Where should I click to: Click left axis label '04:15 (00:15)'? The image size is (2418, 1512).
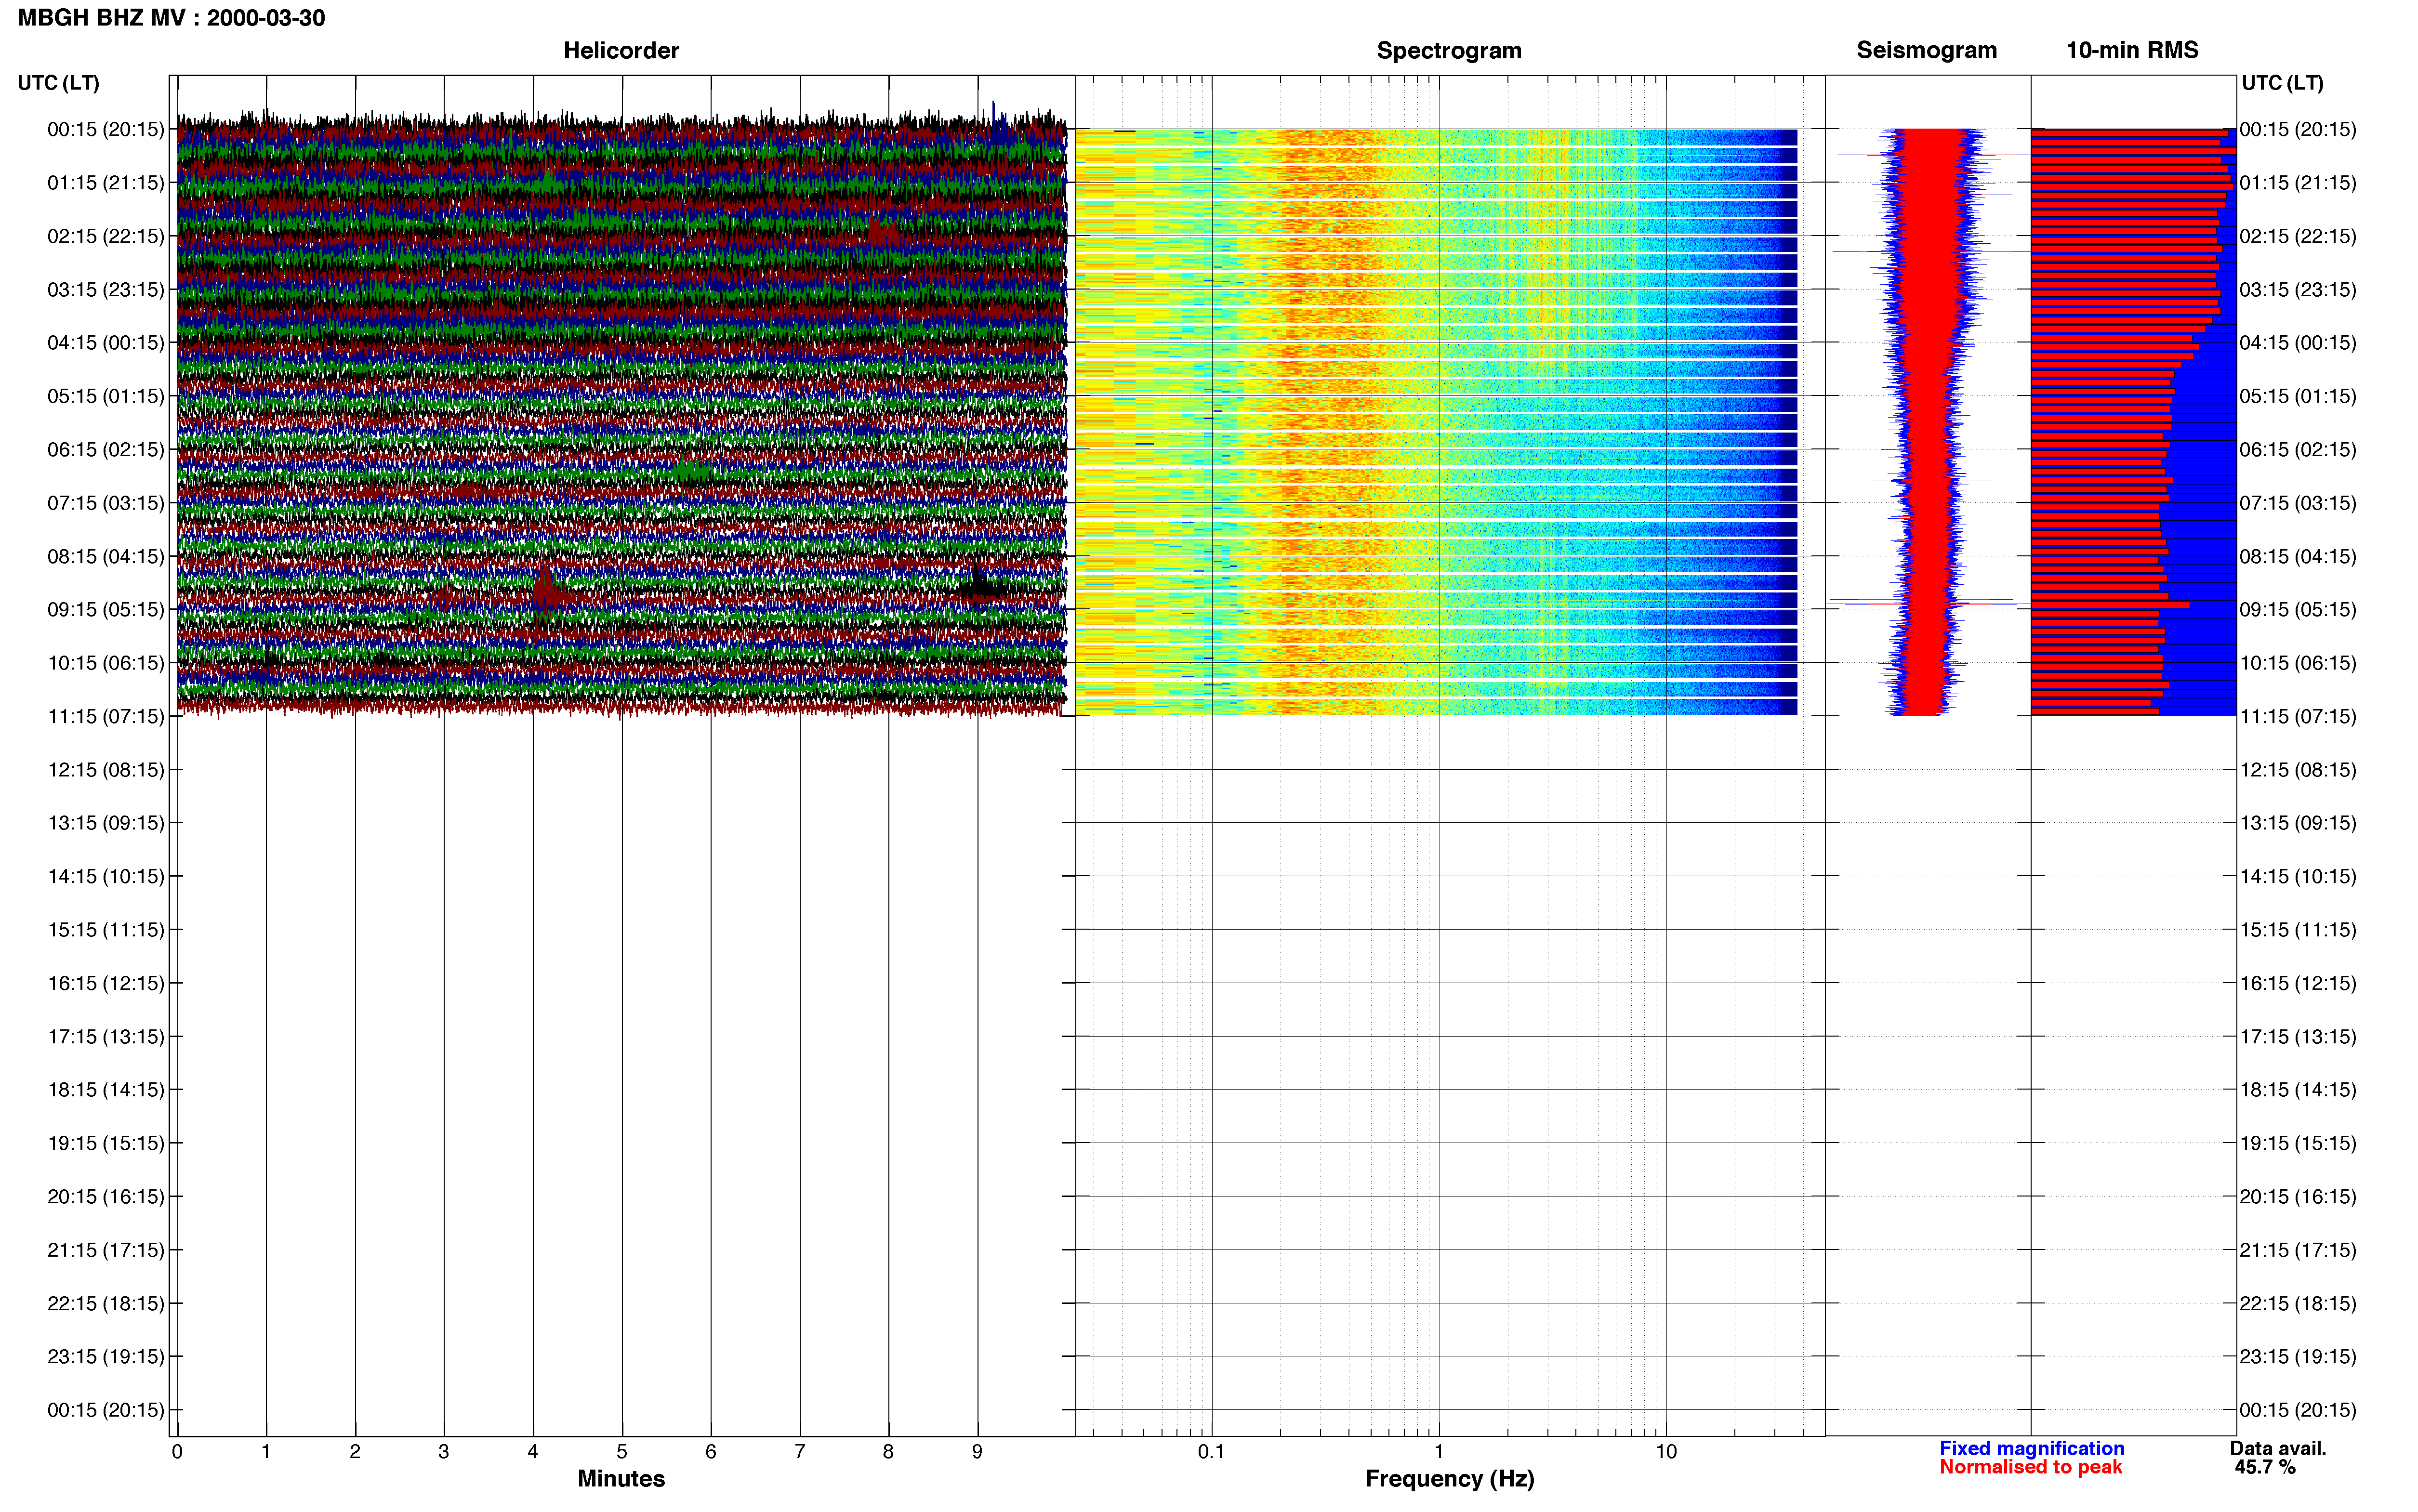pos(106,343)
